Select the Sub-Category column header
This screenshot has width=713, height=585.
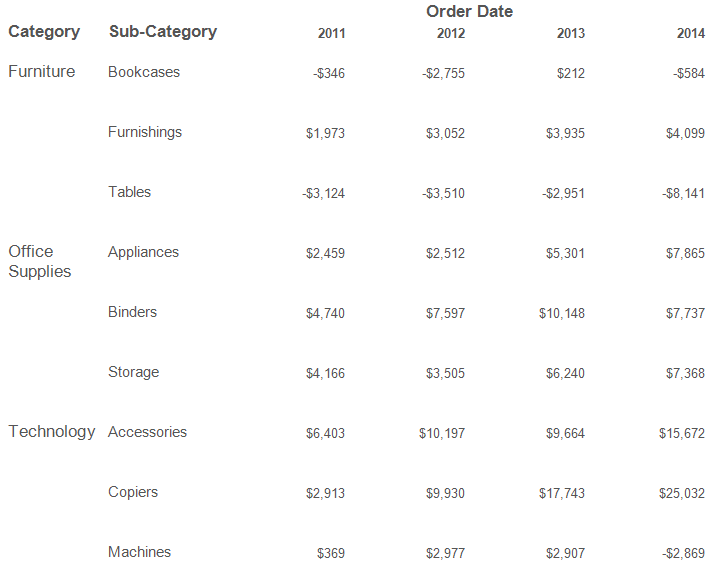click(x=163, y=32)
